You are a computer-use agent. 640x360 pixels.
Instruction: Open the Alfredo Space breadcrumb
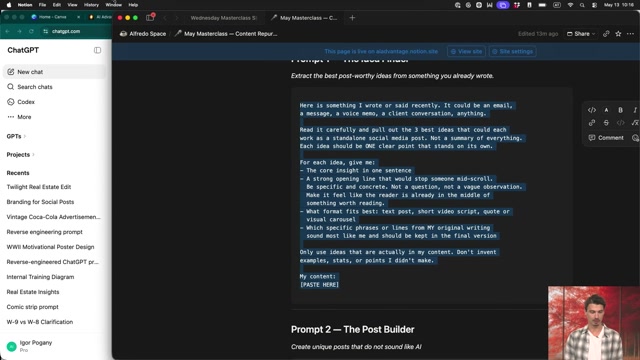tap(143, 34)
